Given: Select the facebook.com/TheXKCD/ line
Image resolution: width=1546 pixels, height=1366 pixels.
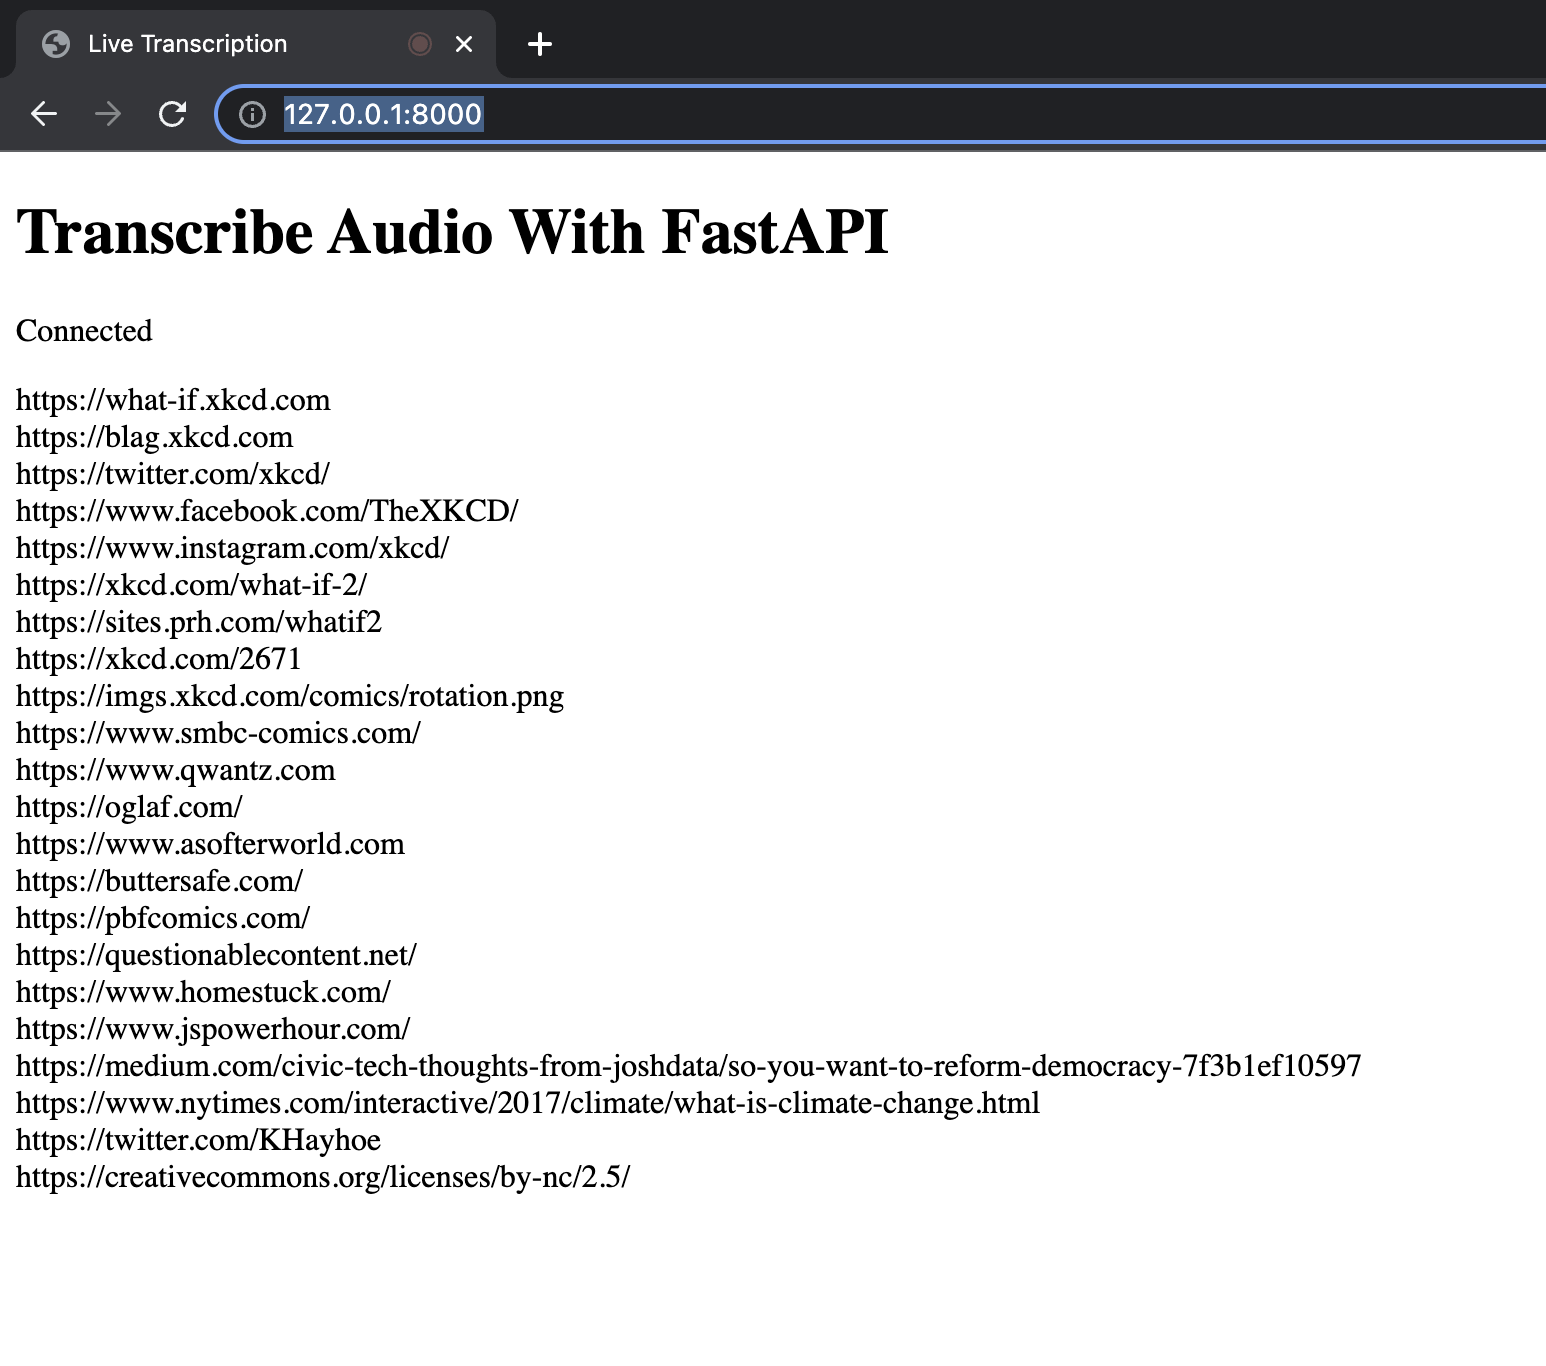Looking at the screenshot, I should point(267,511).
